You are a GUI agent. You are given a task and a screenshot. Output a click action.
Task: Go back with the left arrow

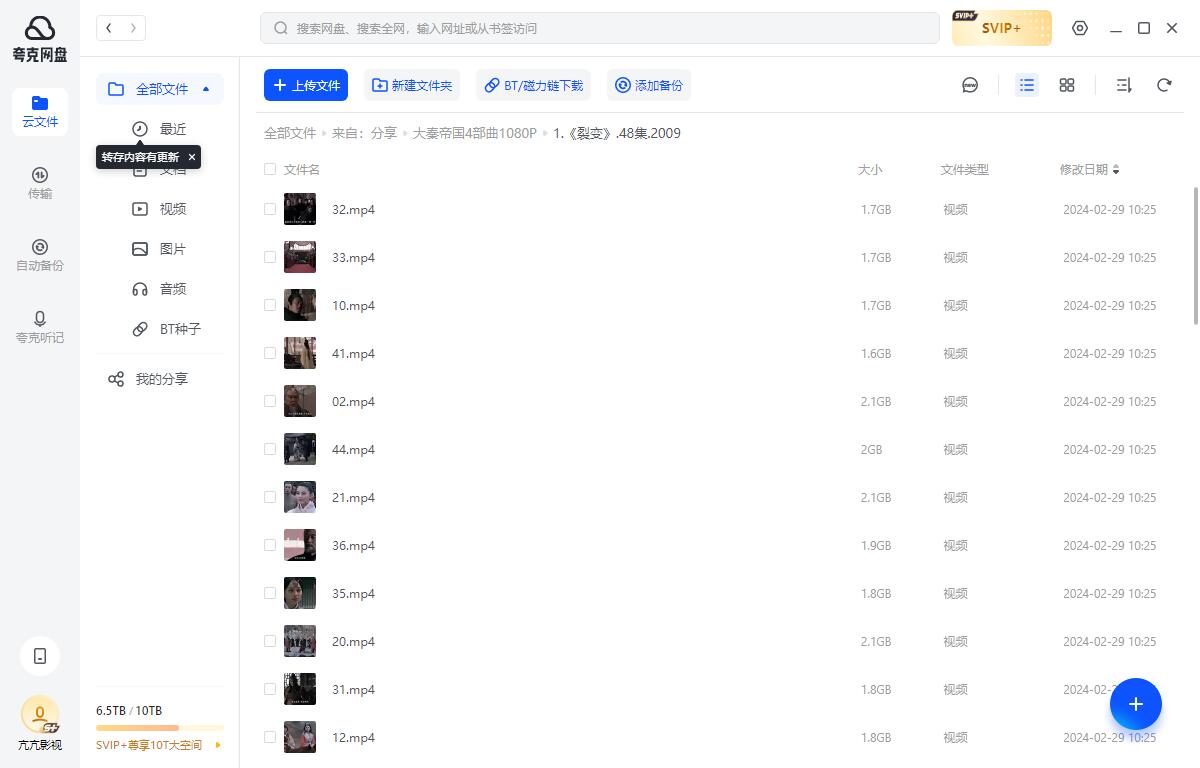coord(109,28)
